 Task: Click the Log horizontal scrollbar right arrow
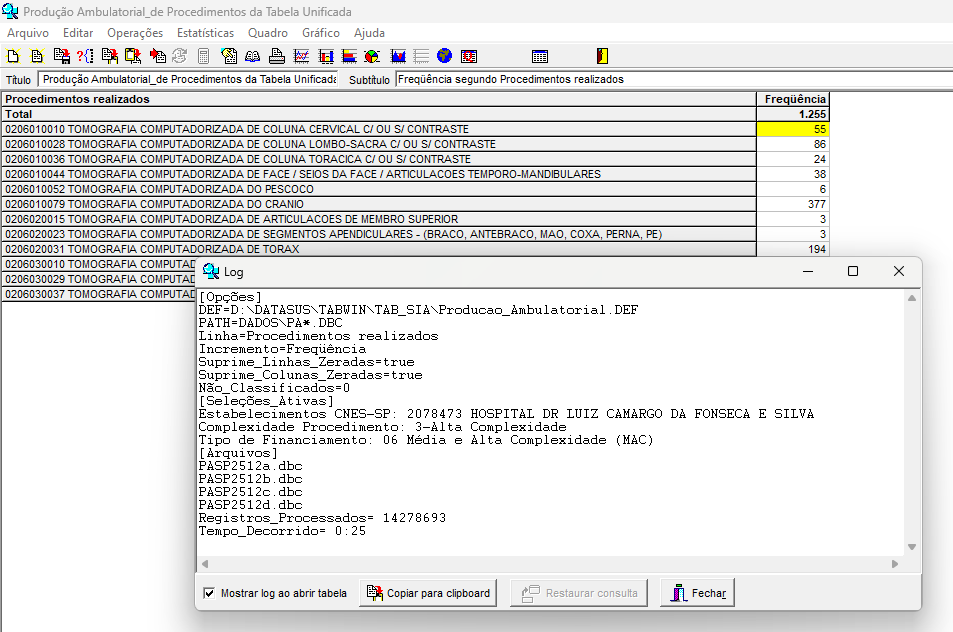pos(895,564)
